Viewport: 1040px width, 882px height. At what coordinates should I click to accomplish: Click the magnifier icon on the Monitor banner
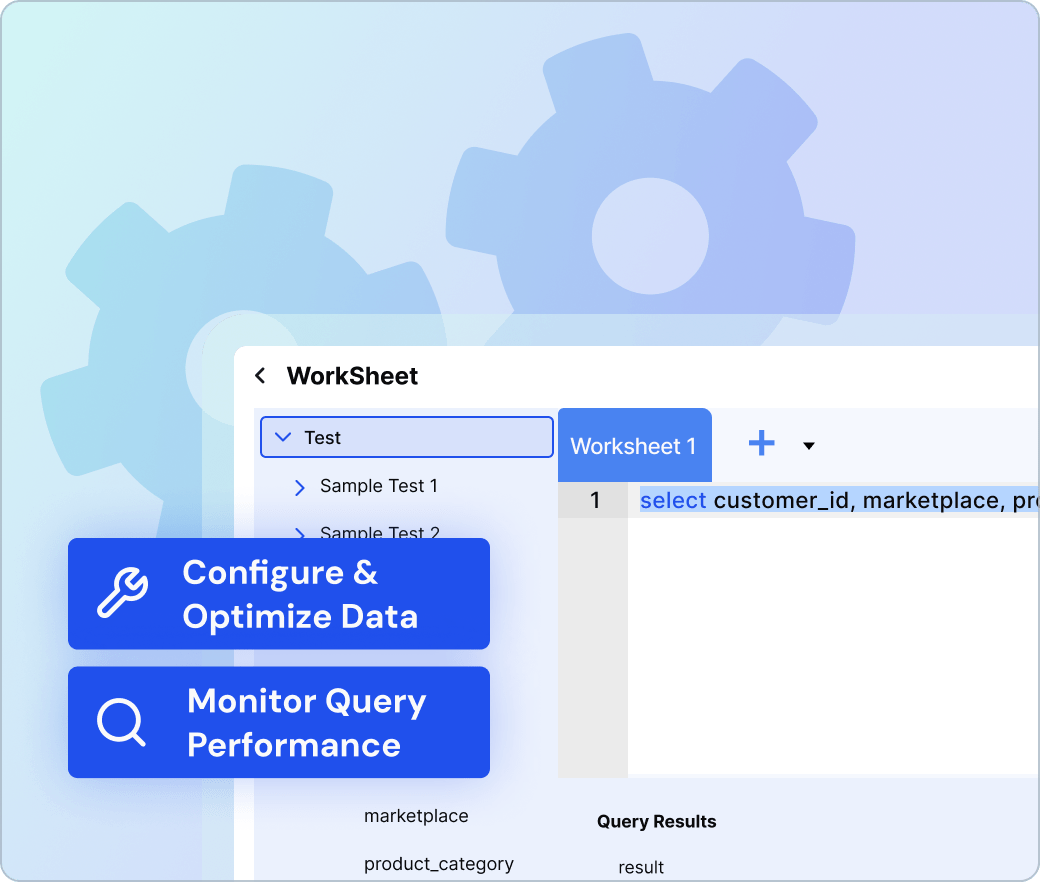(x=121, y=722)
